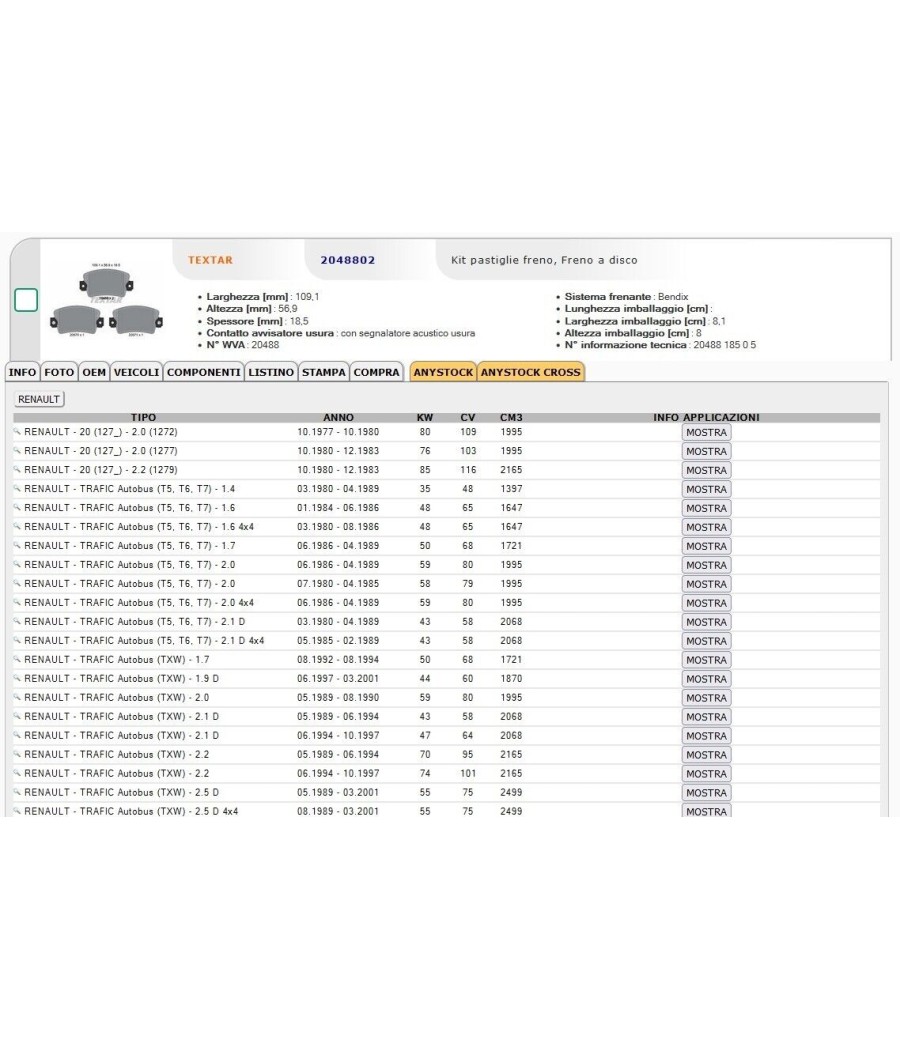Click magnifier icon for Trafic T5,T6,T7 2.1 D 4x4
Screen dimensions: 900x1050
(x=17, y=640)
